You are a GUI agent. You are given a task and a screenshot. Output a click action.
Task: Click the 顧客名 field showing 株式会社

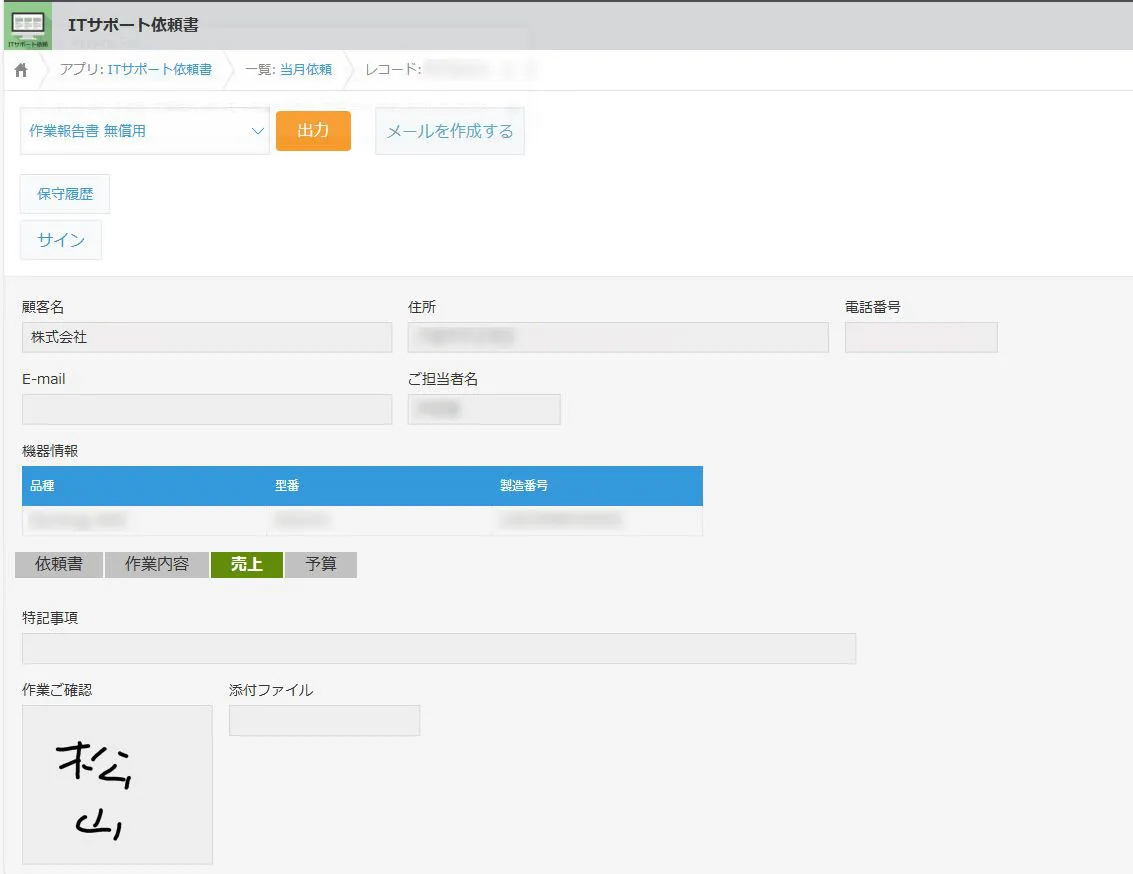(x=207, y=338)
